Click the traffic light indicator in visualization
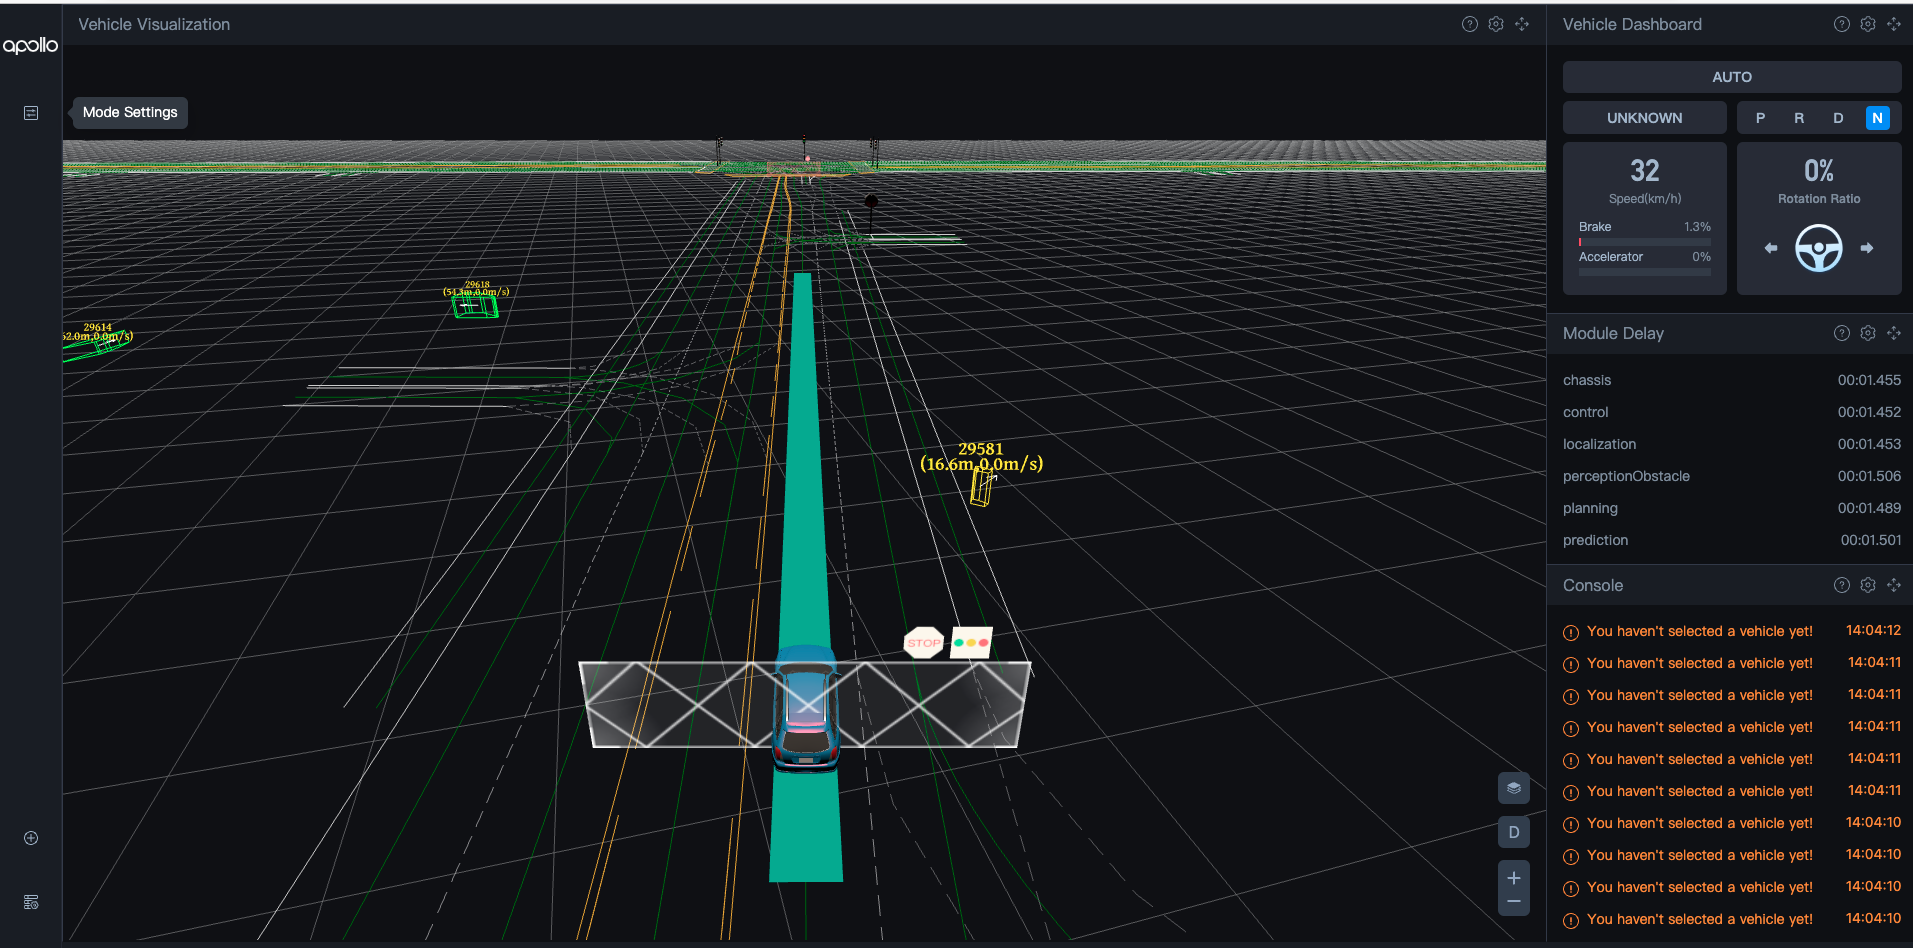Viewport: 1913px width, 948px height. 971,642
